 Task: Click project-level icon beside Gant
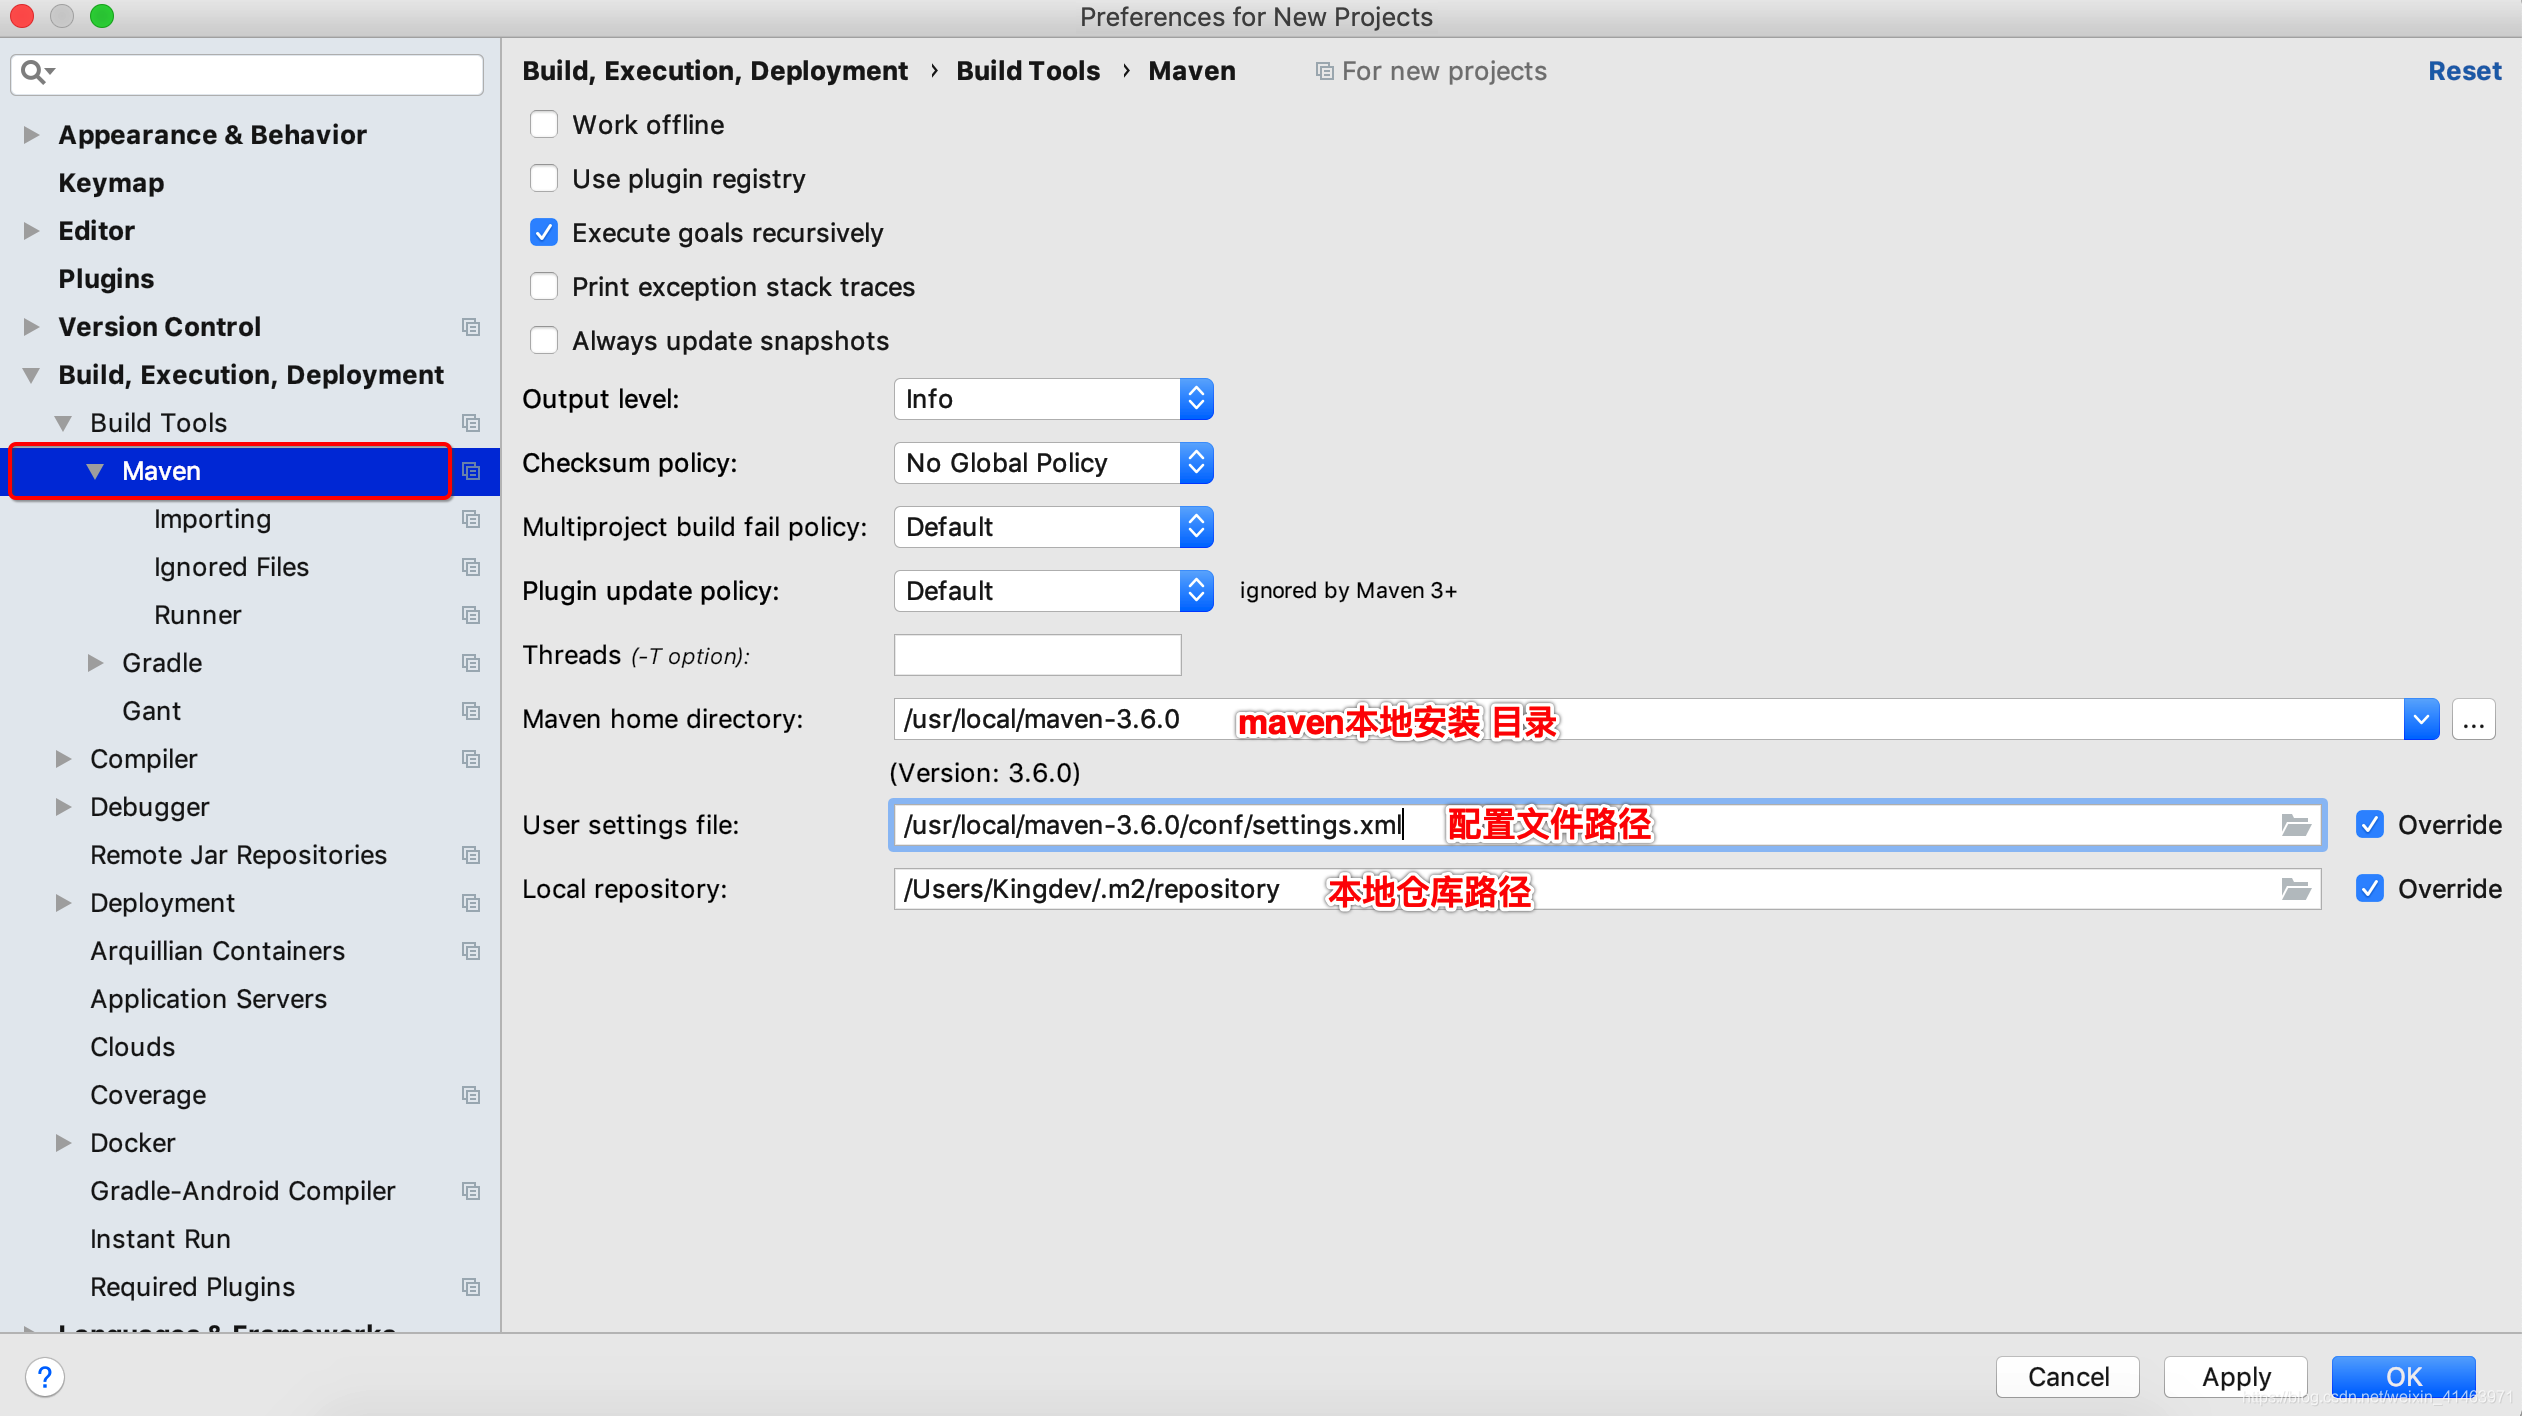tap(471, 711)
